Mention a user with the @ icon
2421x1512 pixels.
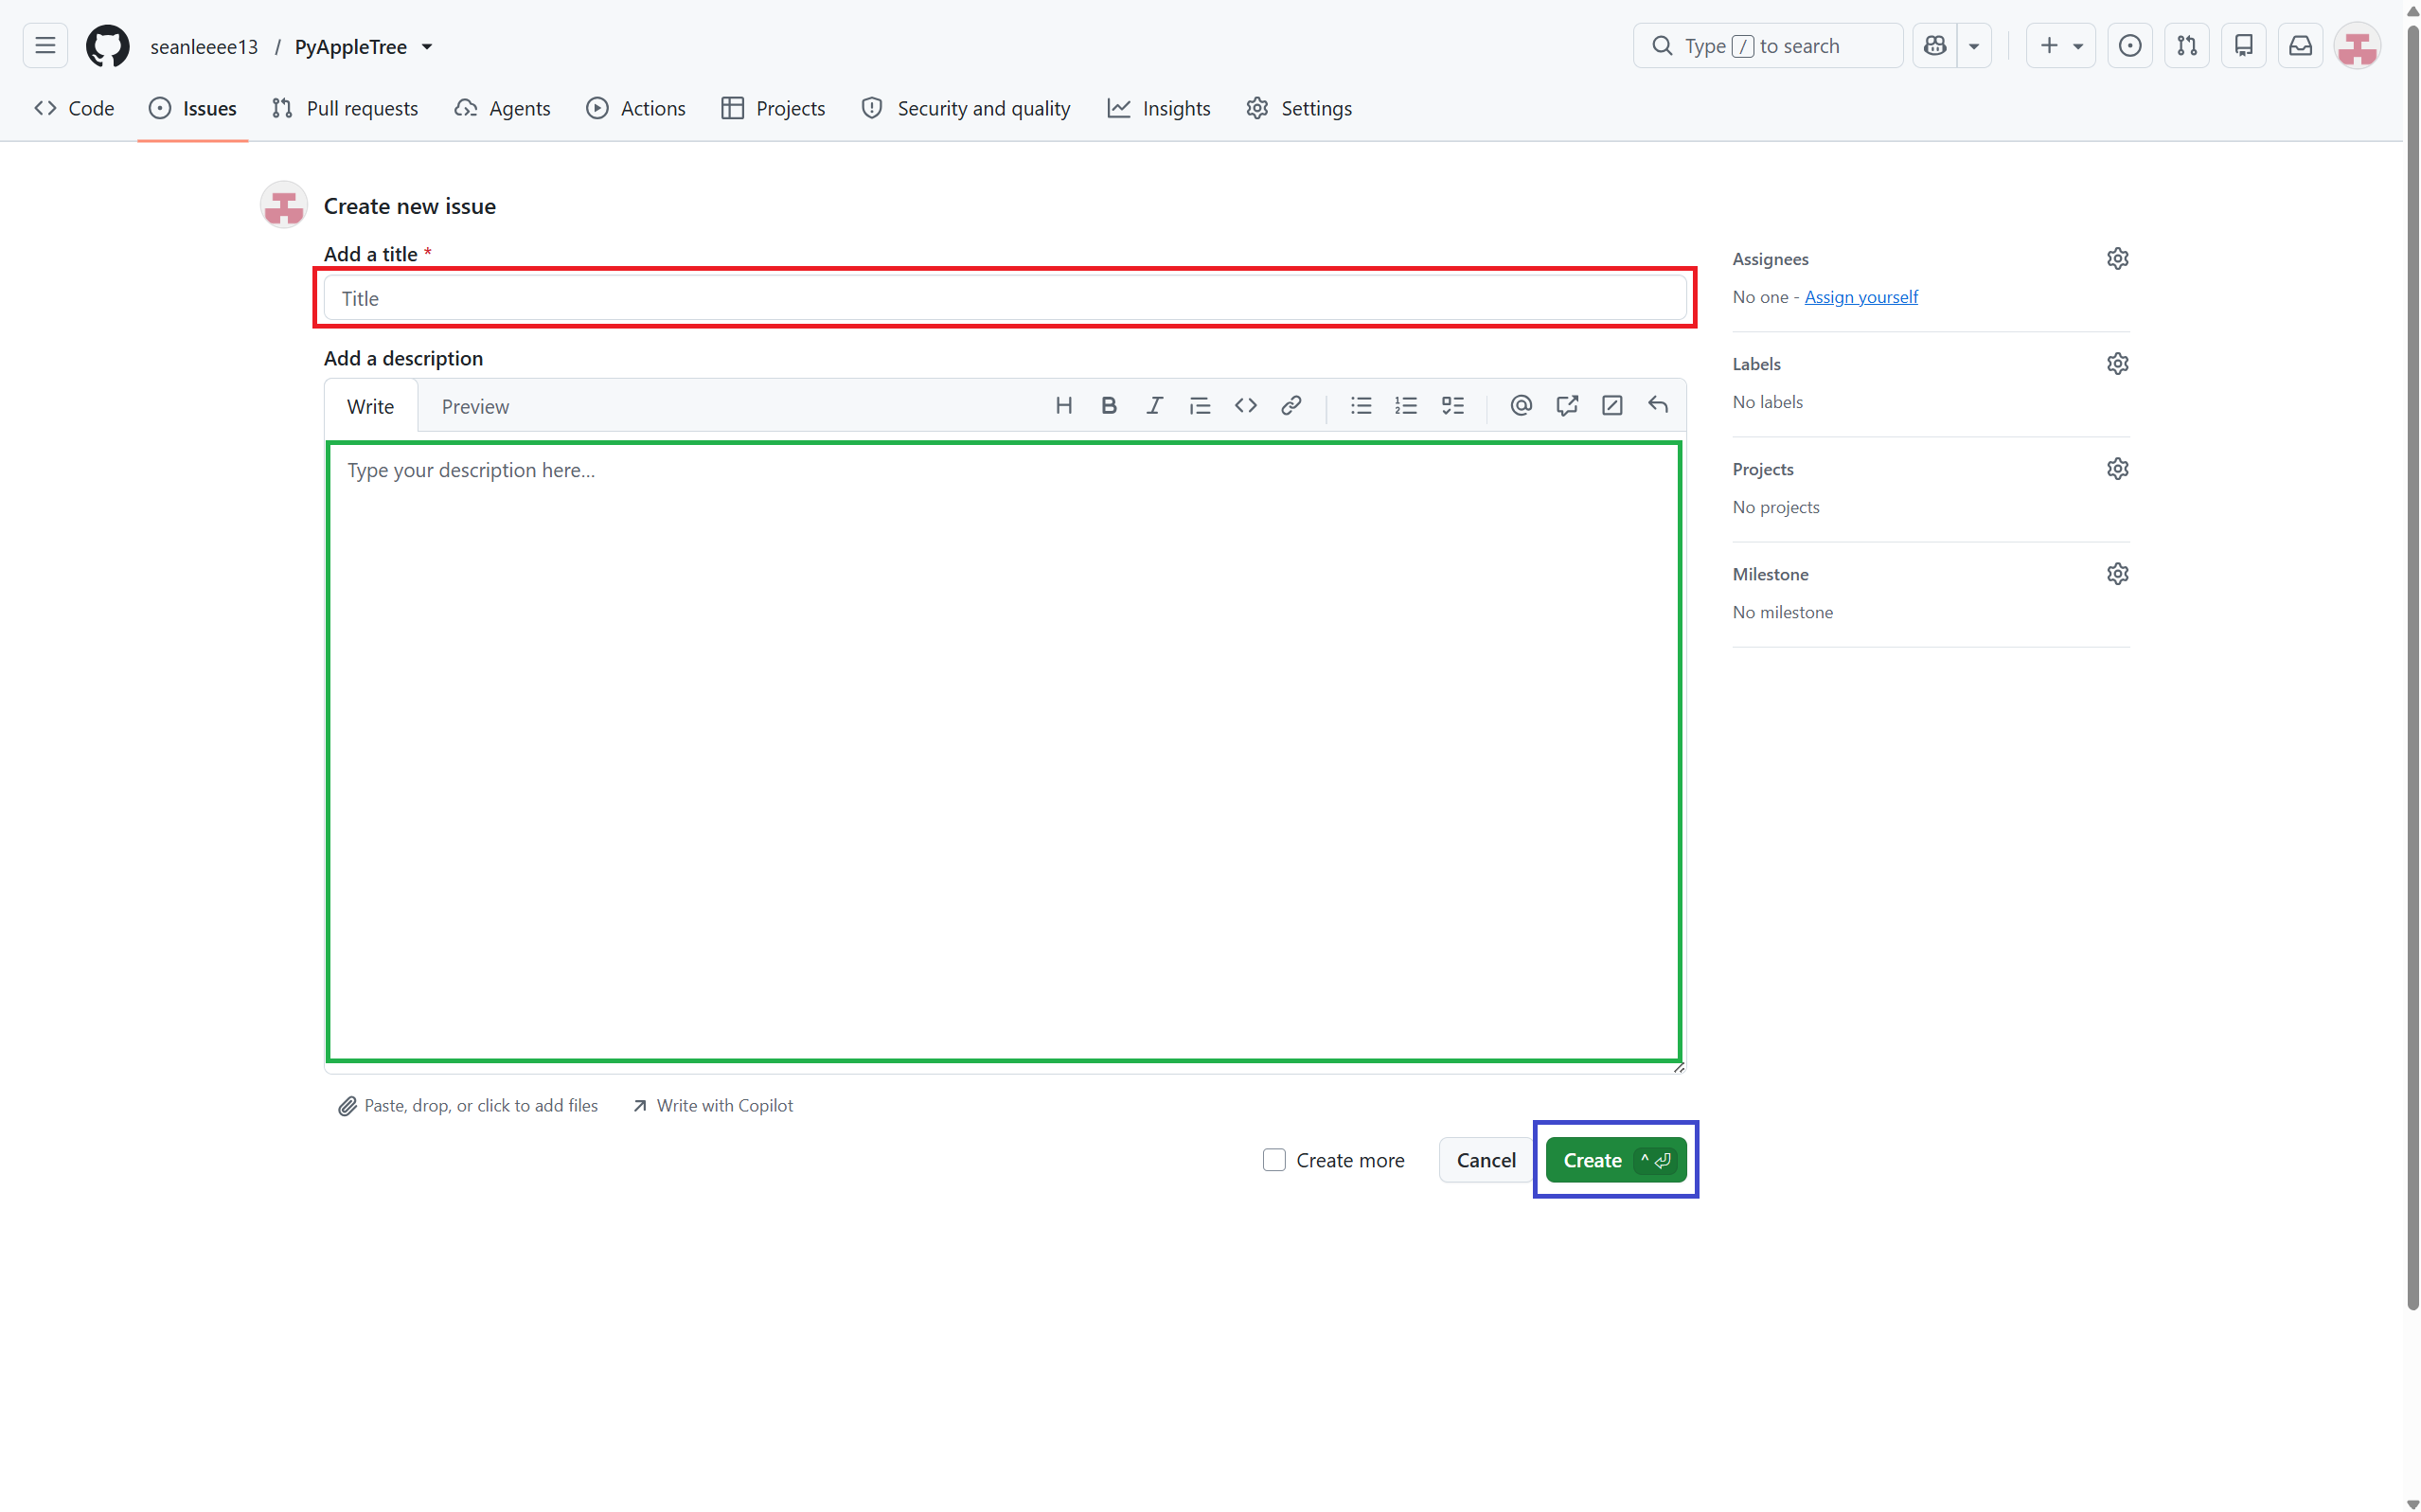(x=1520, y=405)
